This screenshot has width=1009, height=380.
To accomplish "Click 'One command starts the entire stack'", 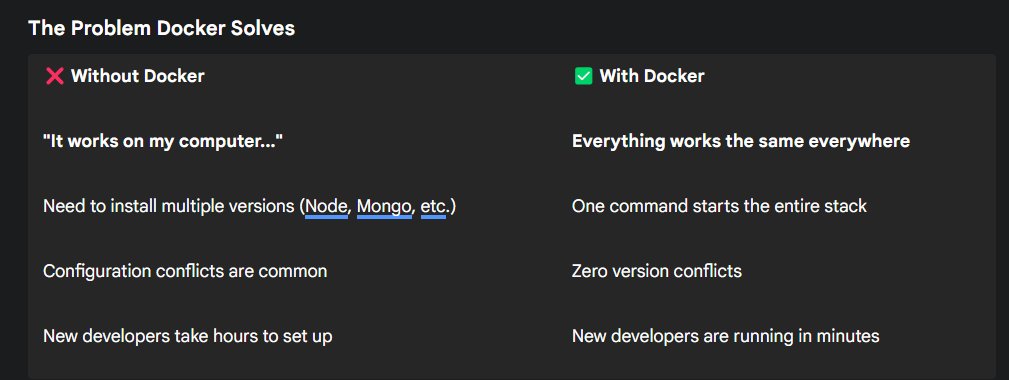I will pyautogui.click(x=719, y=206).
